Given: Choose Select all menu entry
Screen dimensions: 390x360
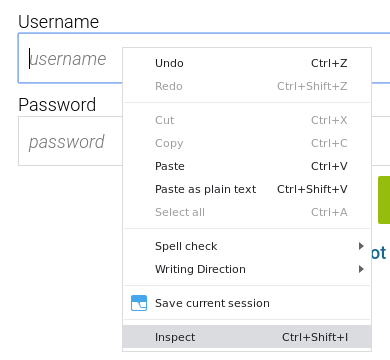Looking at the screenshot, I should click(x=247, y=212).
